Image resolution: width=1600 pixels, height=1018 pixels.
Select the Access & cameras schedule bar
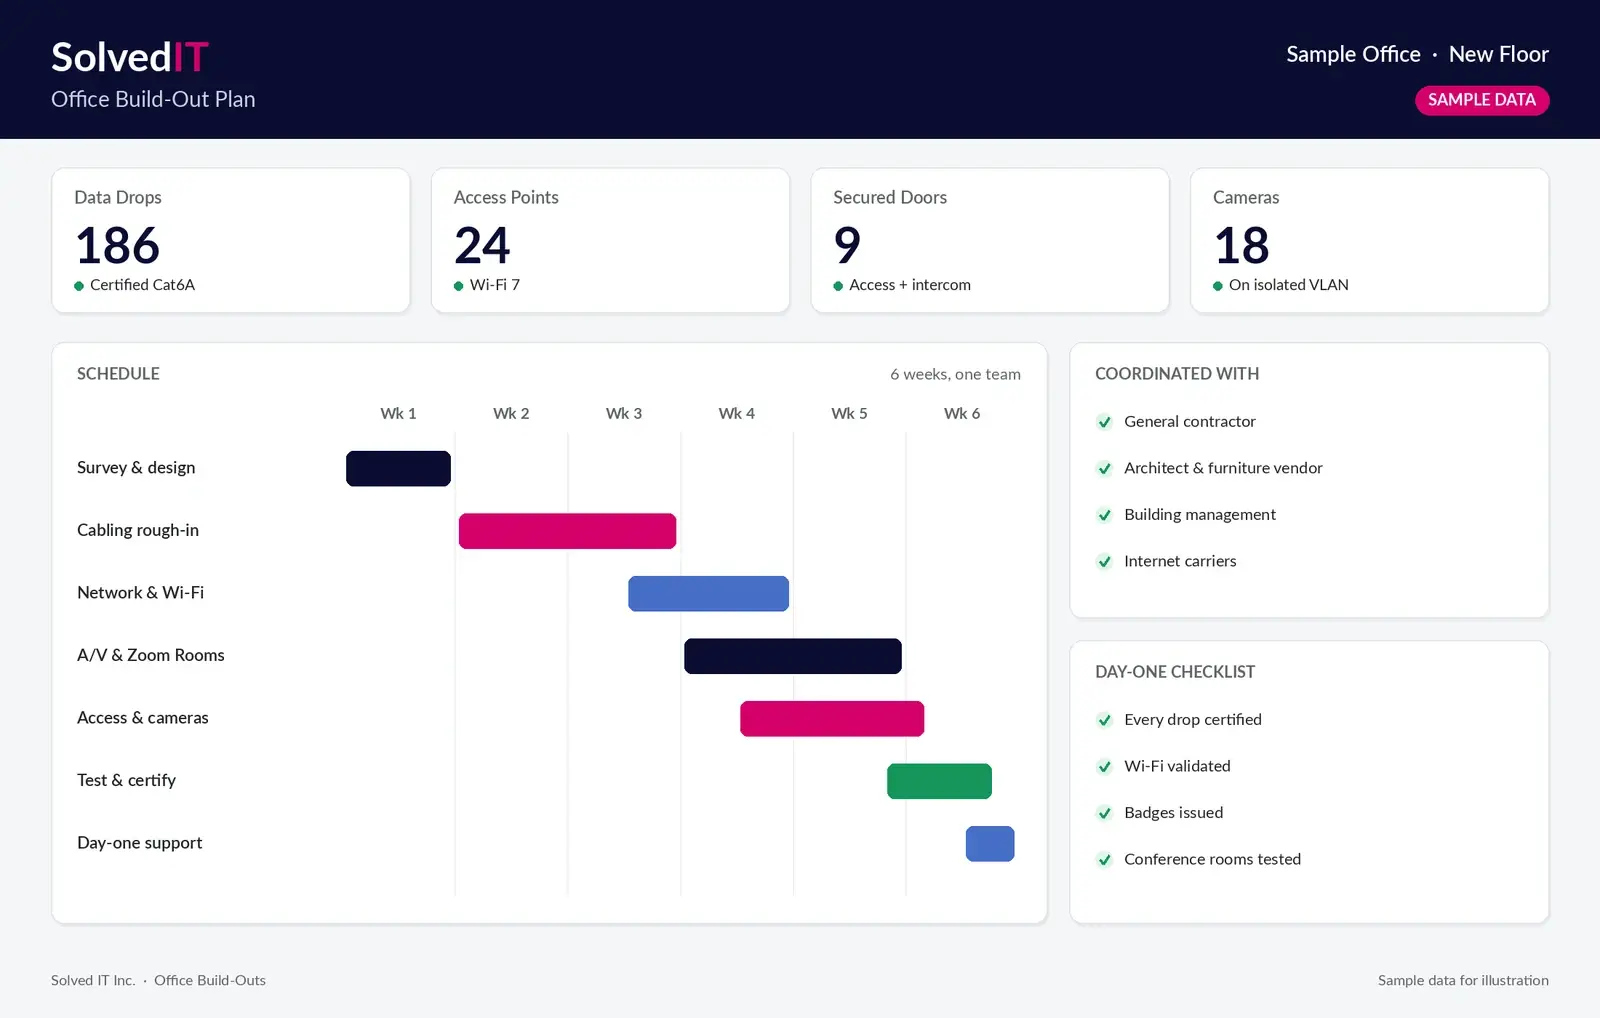point(832,718)
